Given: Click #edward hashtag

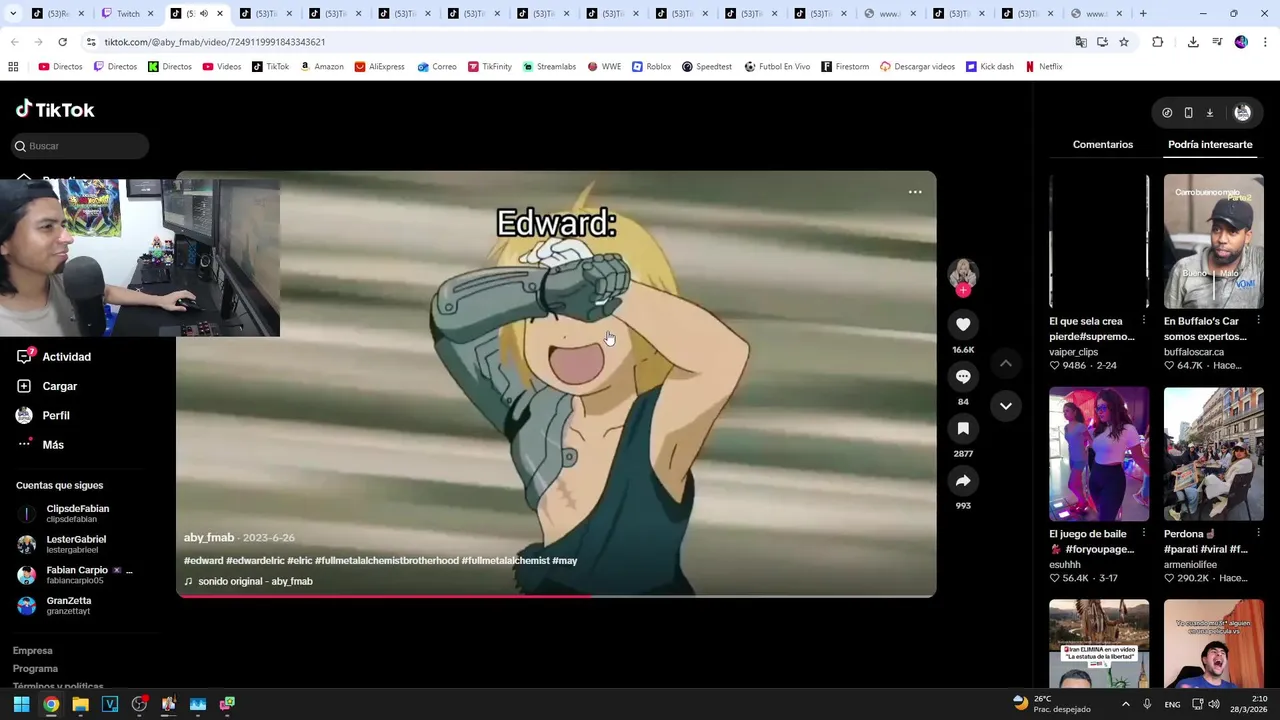Looking at the screenshot, I should tap(203, 561).
